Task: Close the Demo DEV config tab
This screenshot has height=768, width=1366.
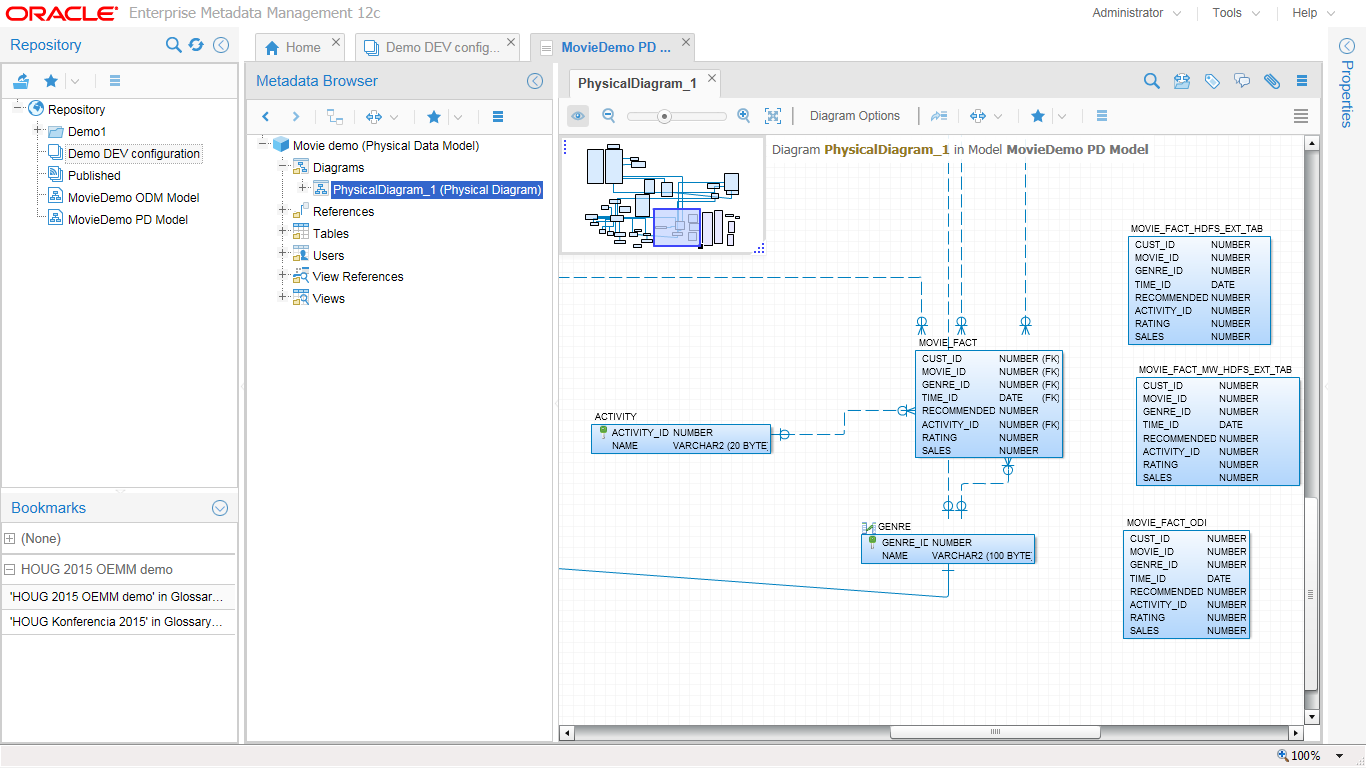Action: (512, 42)
